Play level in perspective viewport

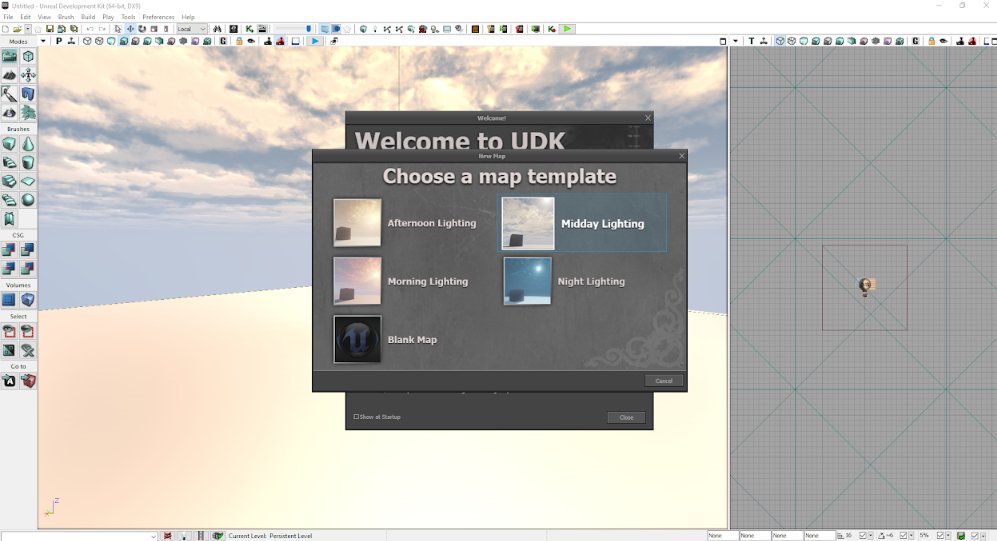(x=315, y=41)
